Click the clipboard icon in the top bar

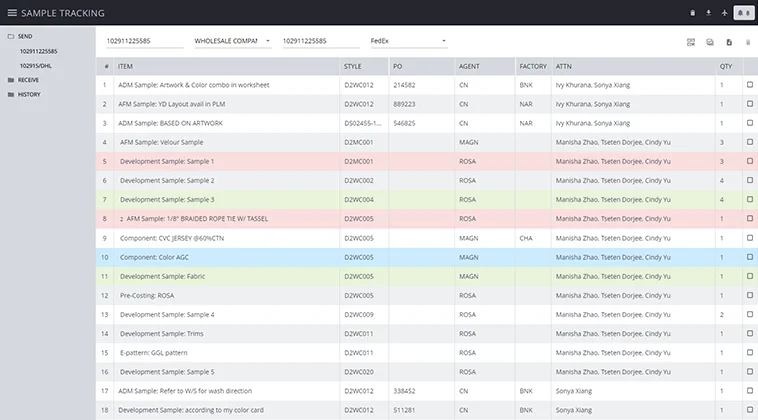tap(692, 13)
